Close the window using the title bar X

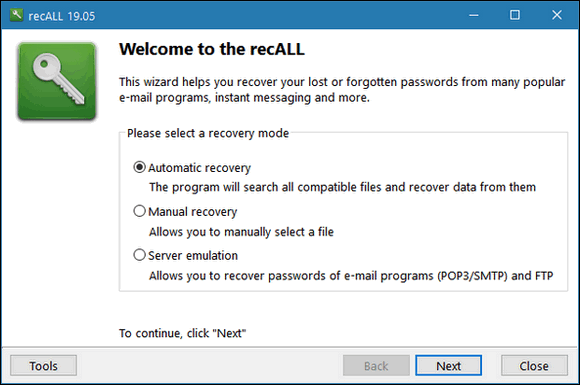point(557,15)
